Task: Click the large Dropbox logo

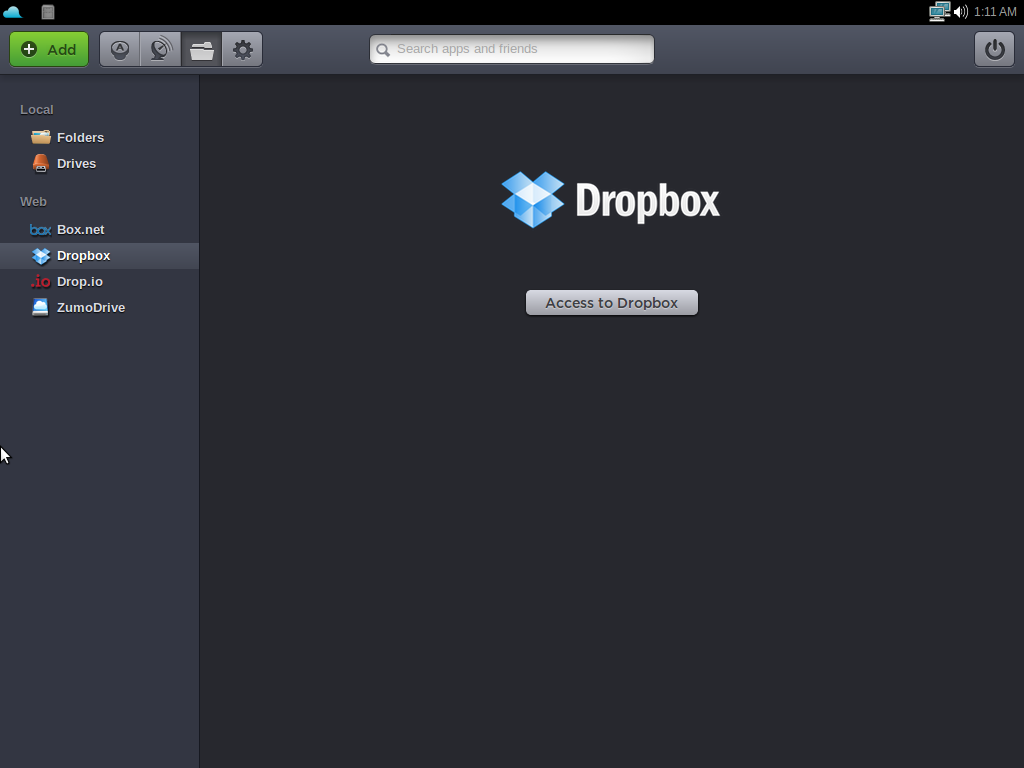Action: pyautogui.click(x=611, y=200)
